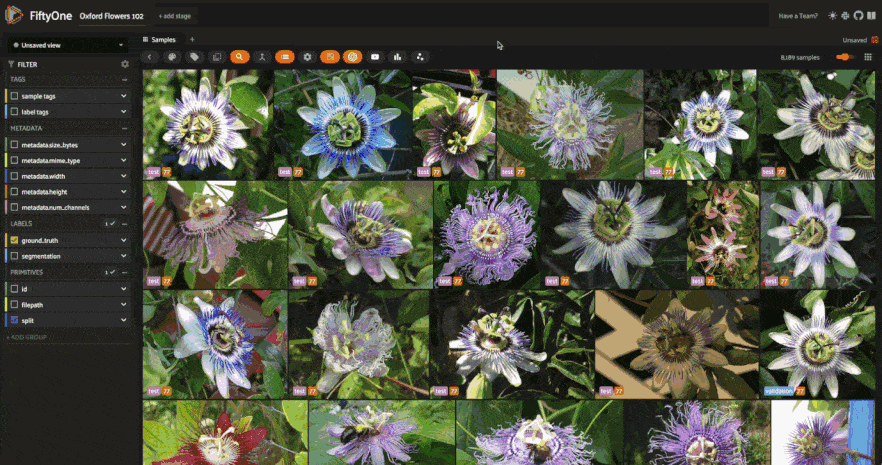Click the Have a Team? link
The width and height of the screenshot is (882, 465).
[798, 16]
